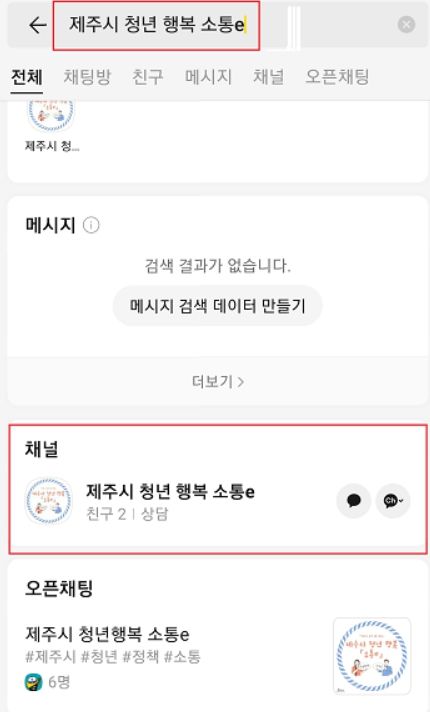The width and height of the screenshot is (430, 712).
Task: Click the friend profile image at the top
Action: click(x=50, y=115)
